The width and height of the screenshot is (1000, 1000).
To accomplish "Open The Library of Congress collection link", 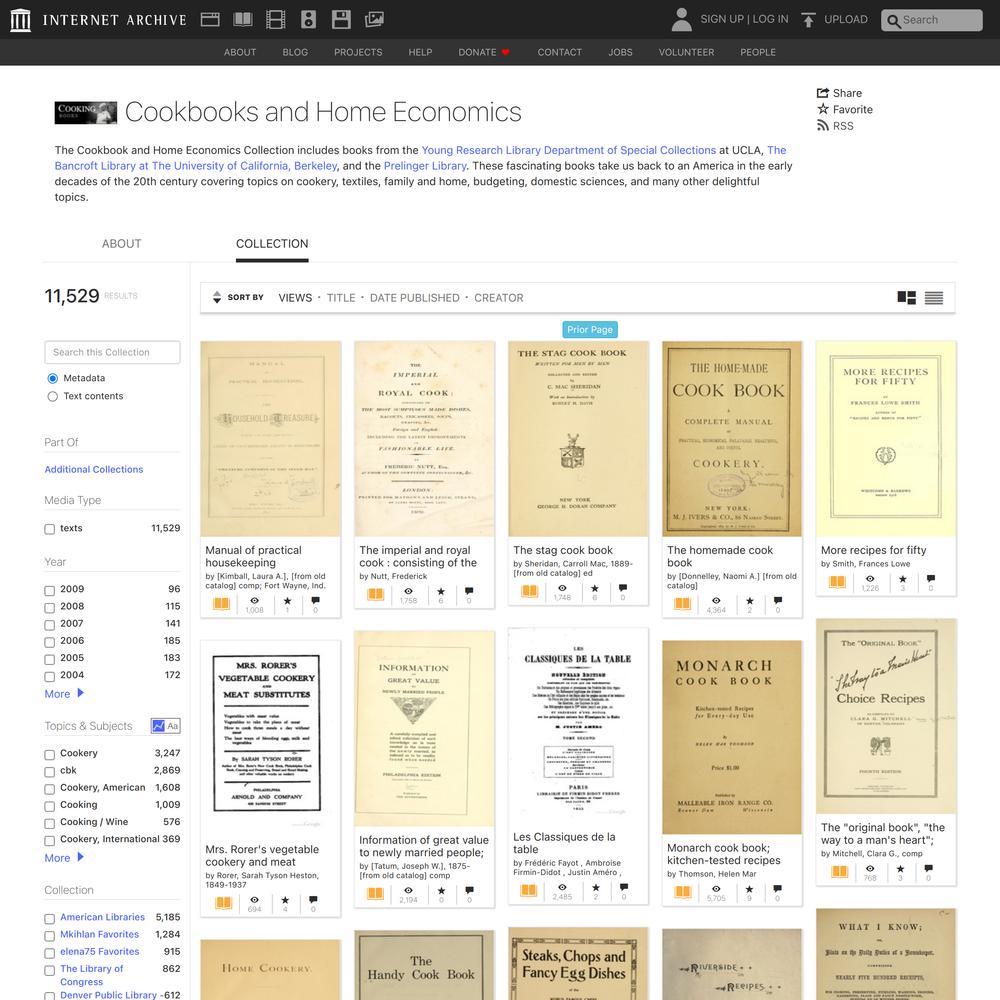I will point(92,975).
